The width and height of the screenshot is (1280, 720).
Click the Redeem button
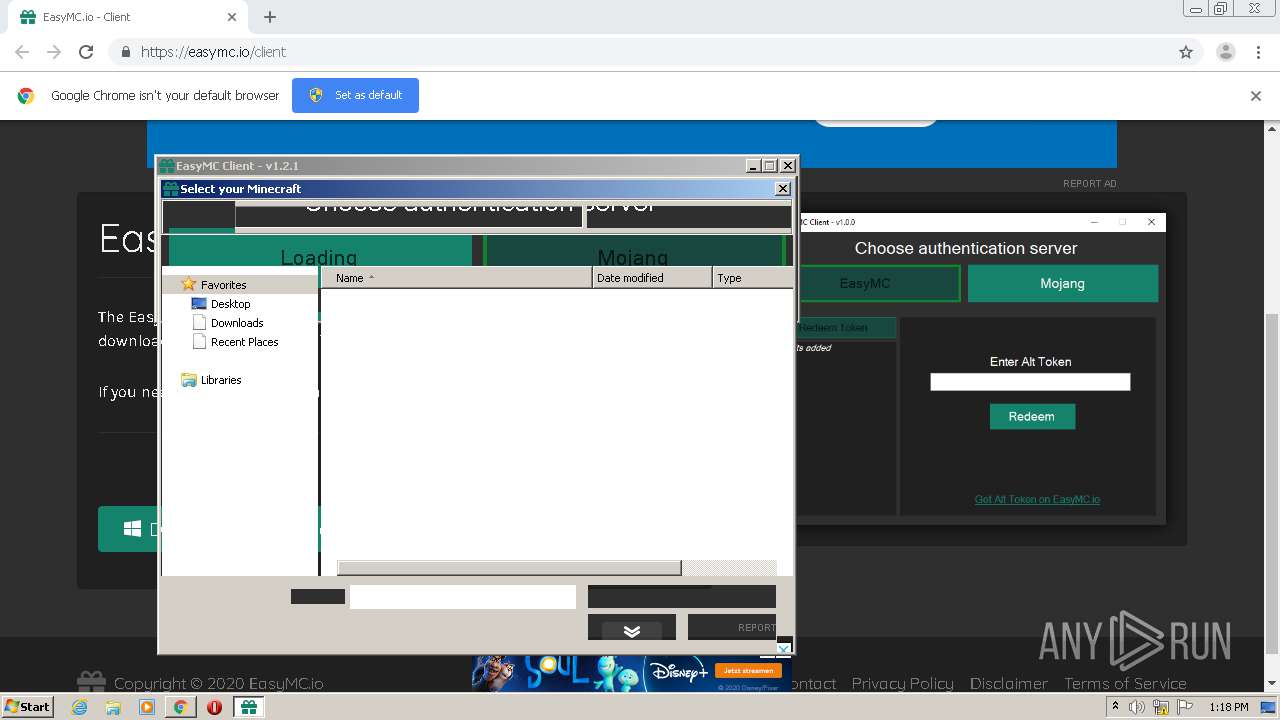pyautogui.click(x=1032, y=417)
